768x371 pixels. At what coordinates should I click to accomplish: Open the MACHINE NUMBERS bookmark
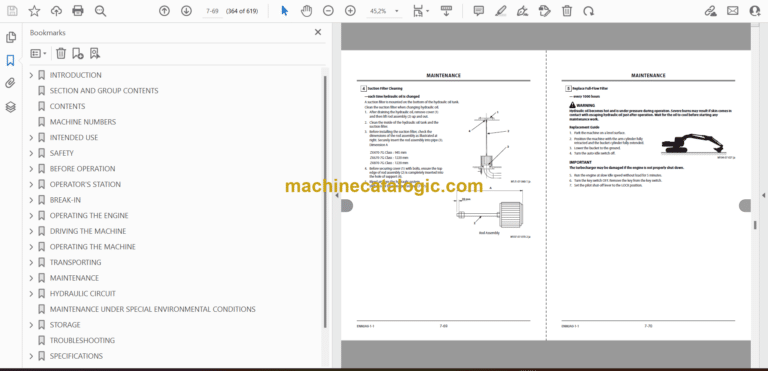[83, 122]
